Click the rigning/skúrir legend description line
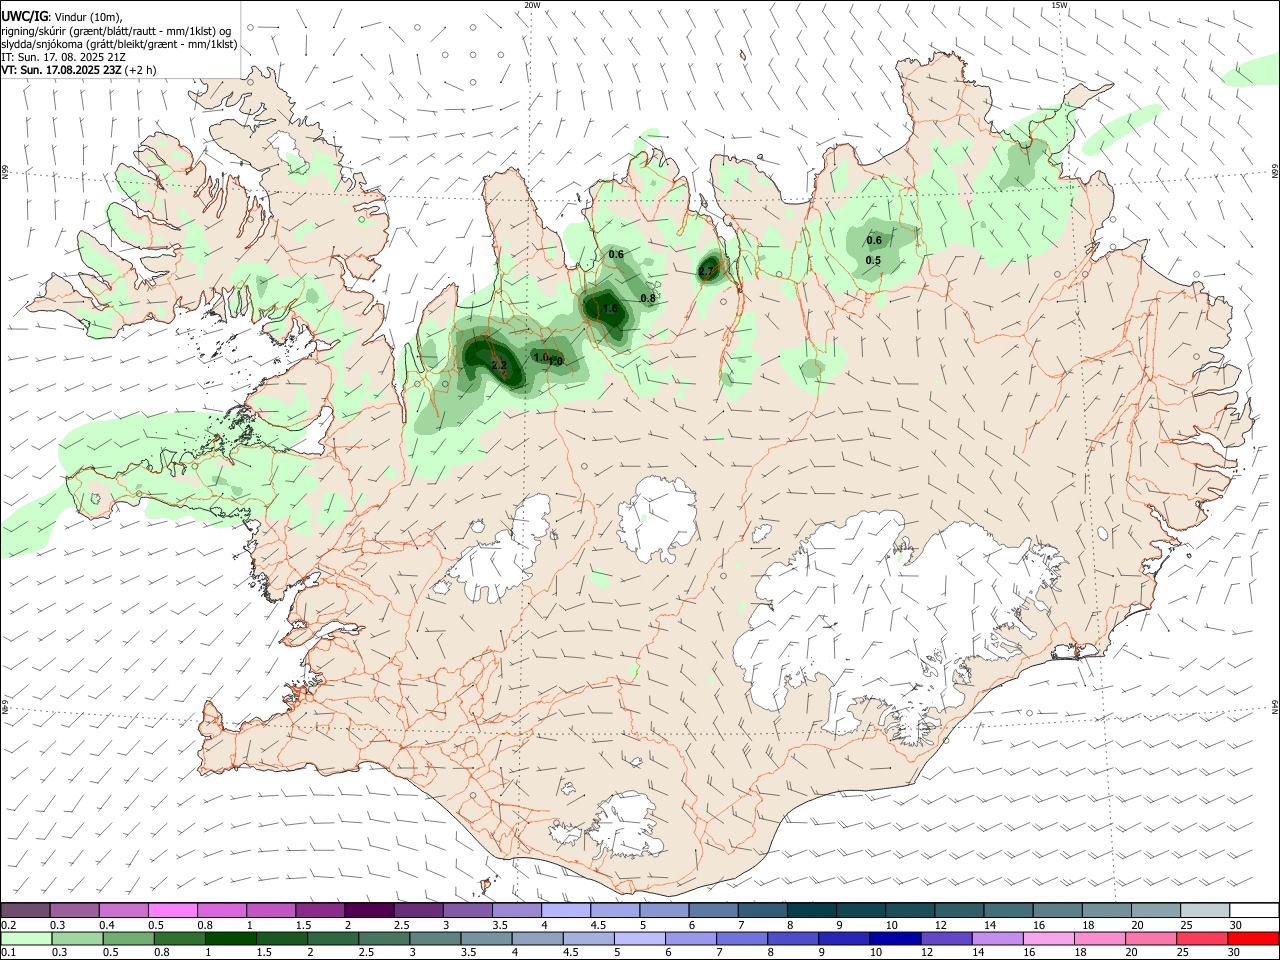 click(x=116, y=31)
